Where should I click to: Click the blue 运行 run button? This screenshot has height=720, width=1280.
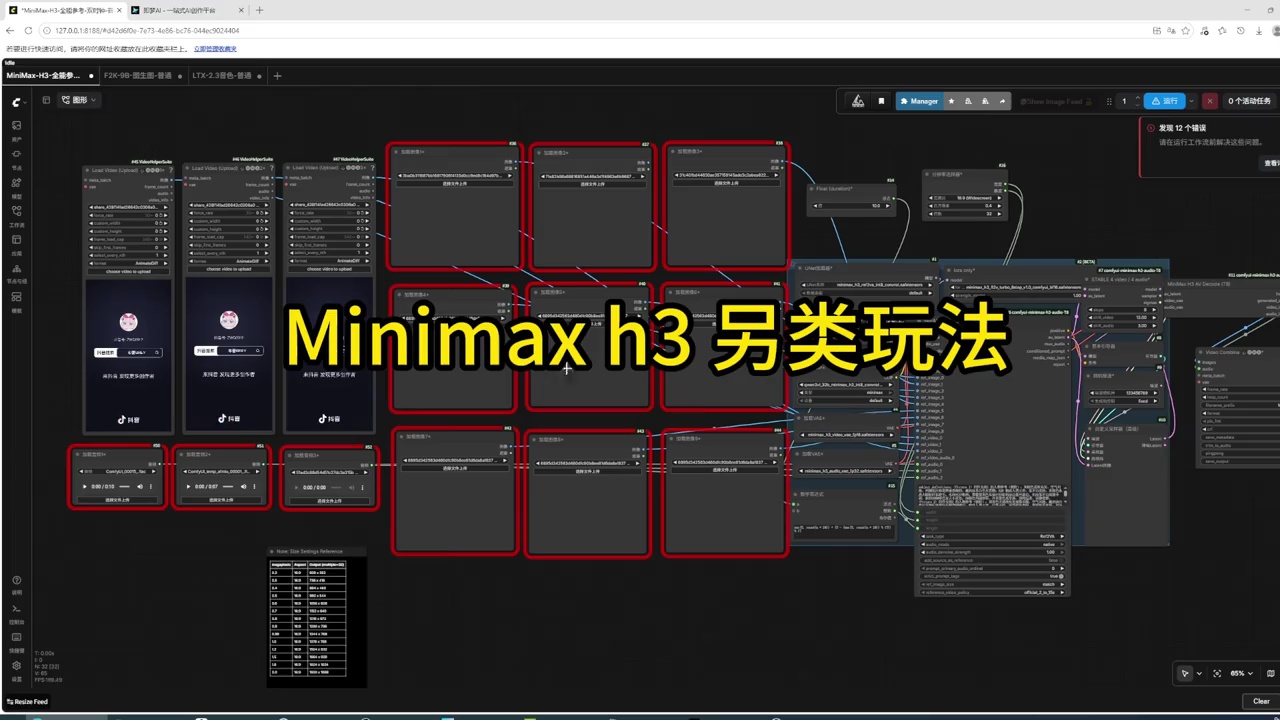pyautogui.click(x=1165, y=101)
